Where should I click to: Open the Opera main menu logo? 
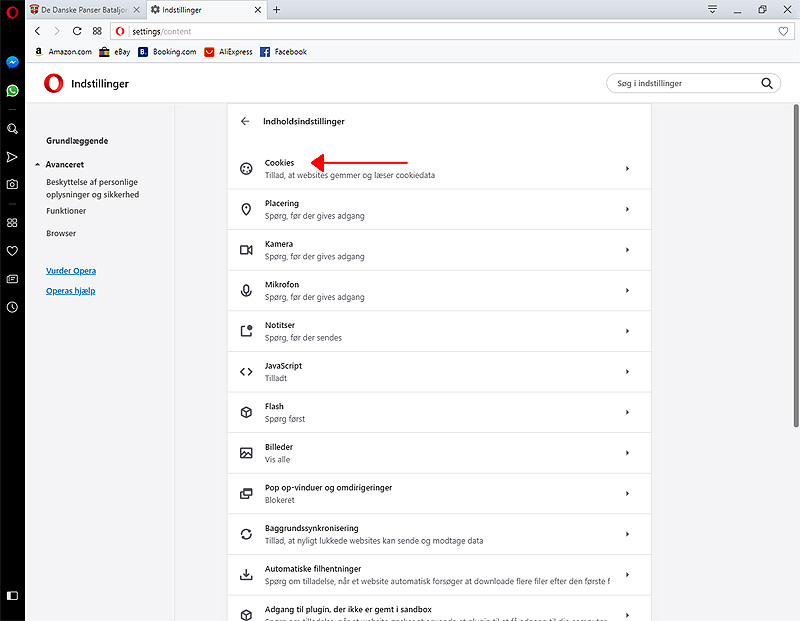tap(12, 10)
